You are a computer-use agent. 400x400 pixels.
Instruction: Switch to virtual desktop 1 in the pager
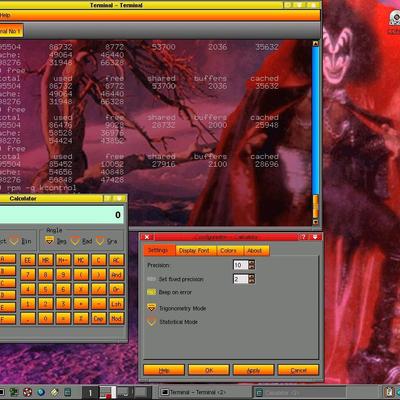tap(90, 392)
